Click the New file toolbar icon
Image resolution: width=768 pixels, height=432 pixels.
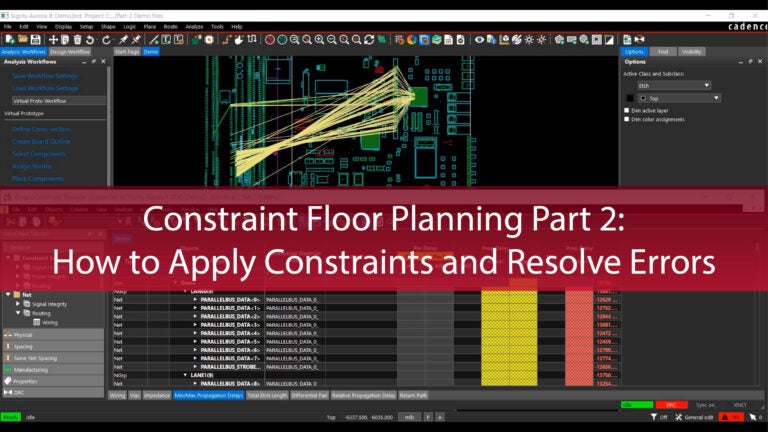click(x=9, y=40)
